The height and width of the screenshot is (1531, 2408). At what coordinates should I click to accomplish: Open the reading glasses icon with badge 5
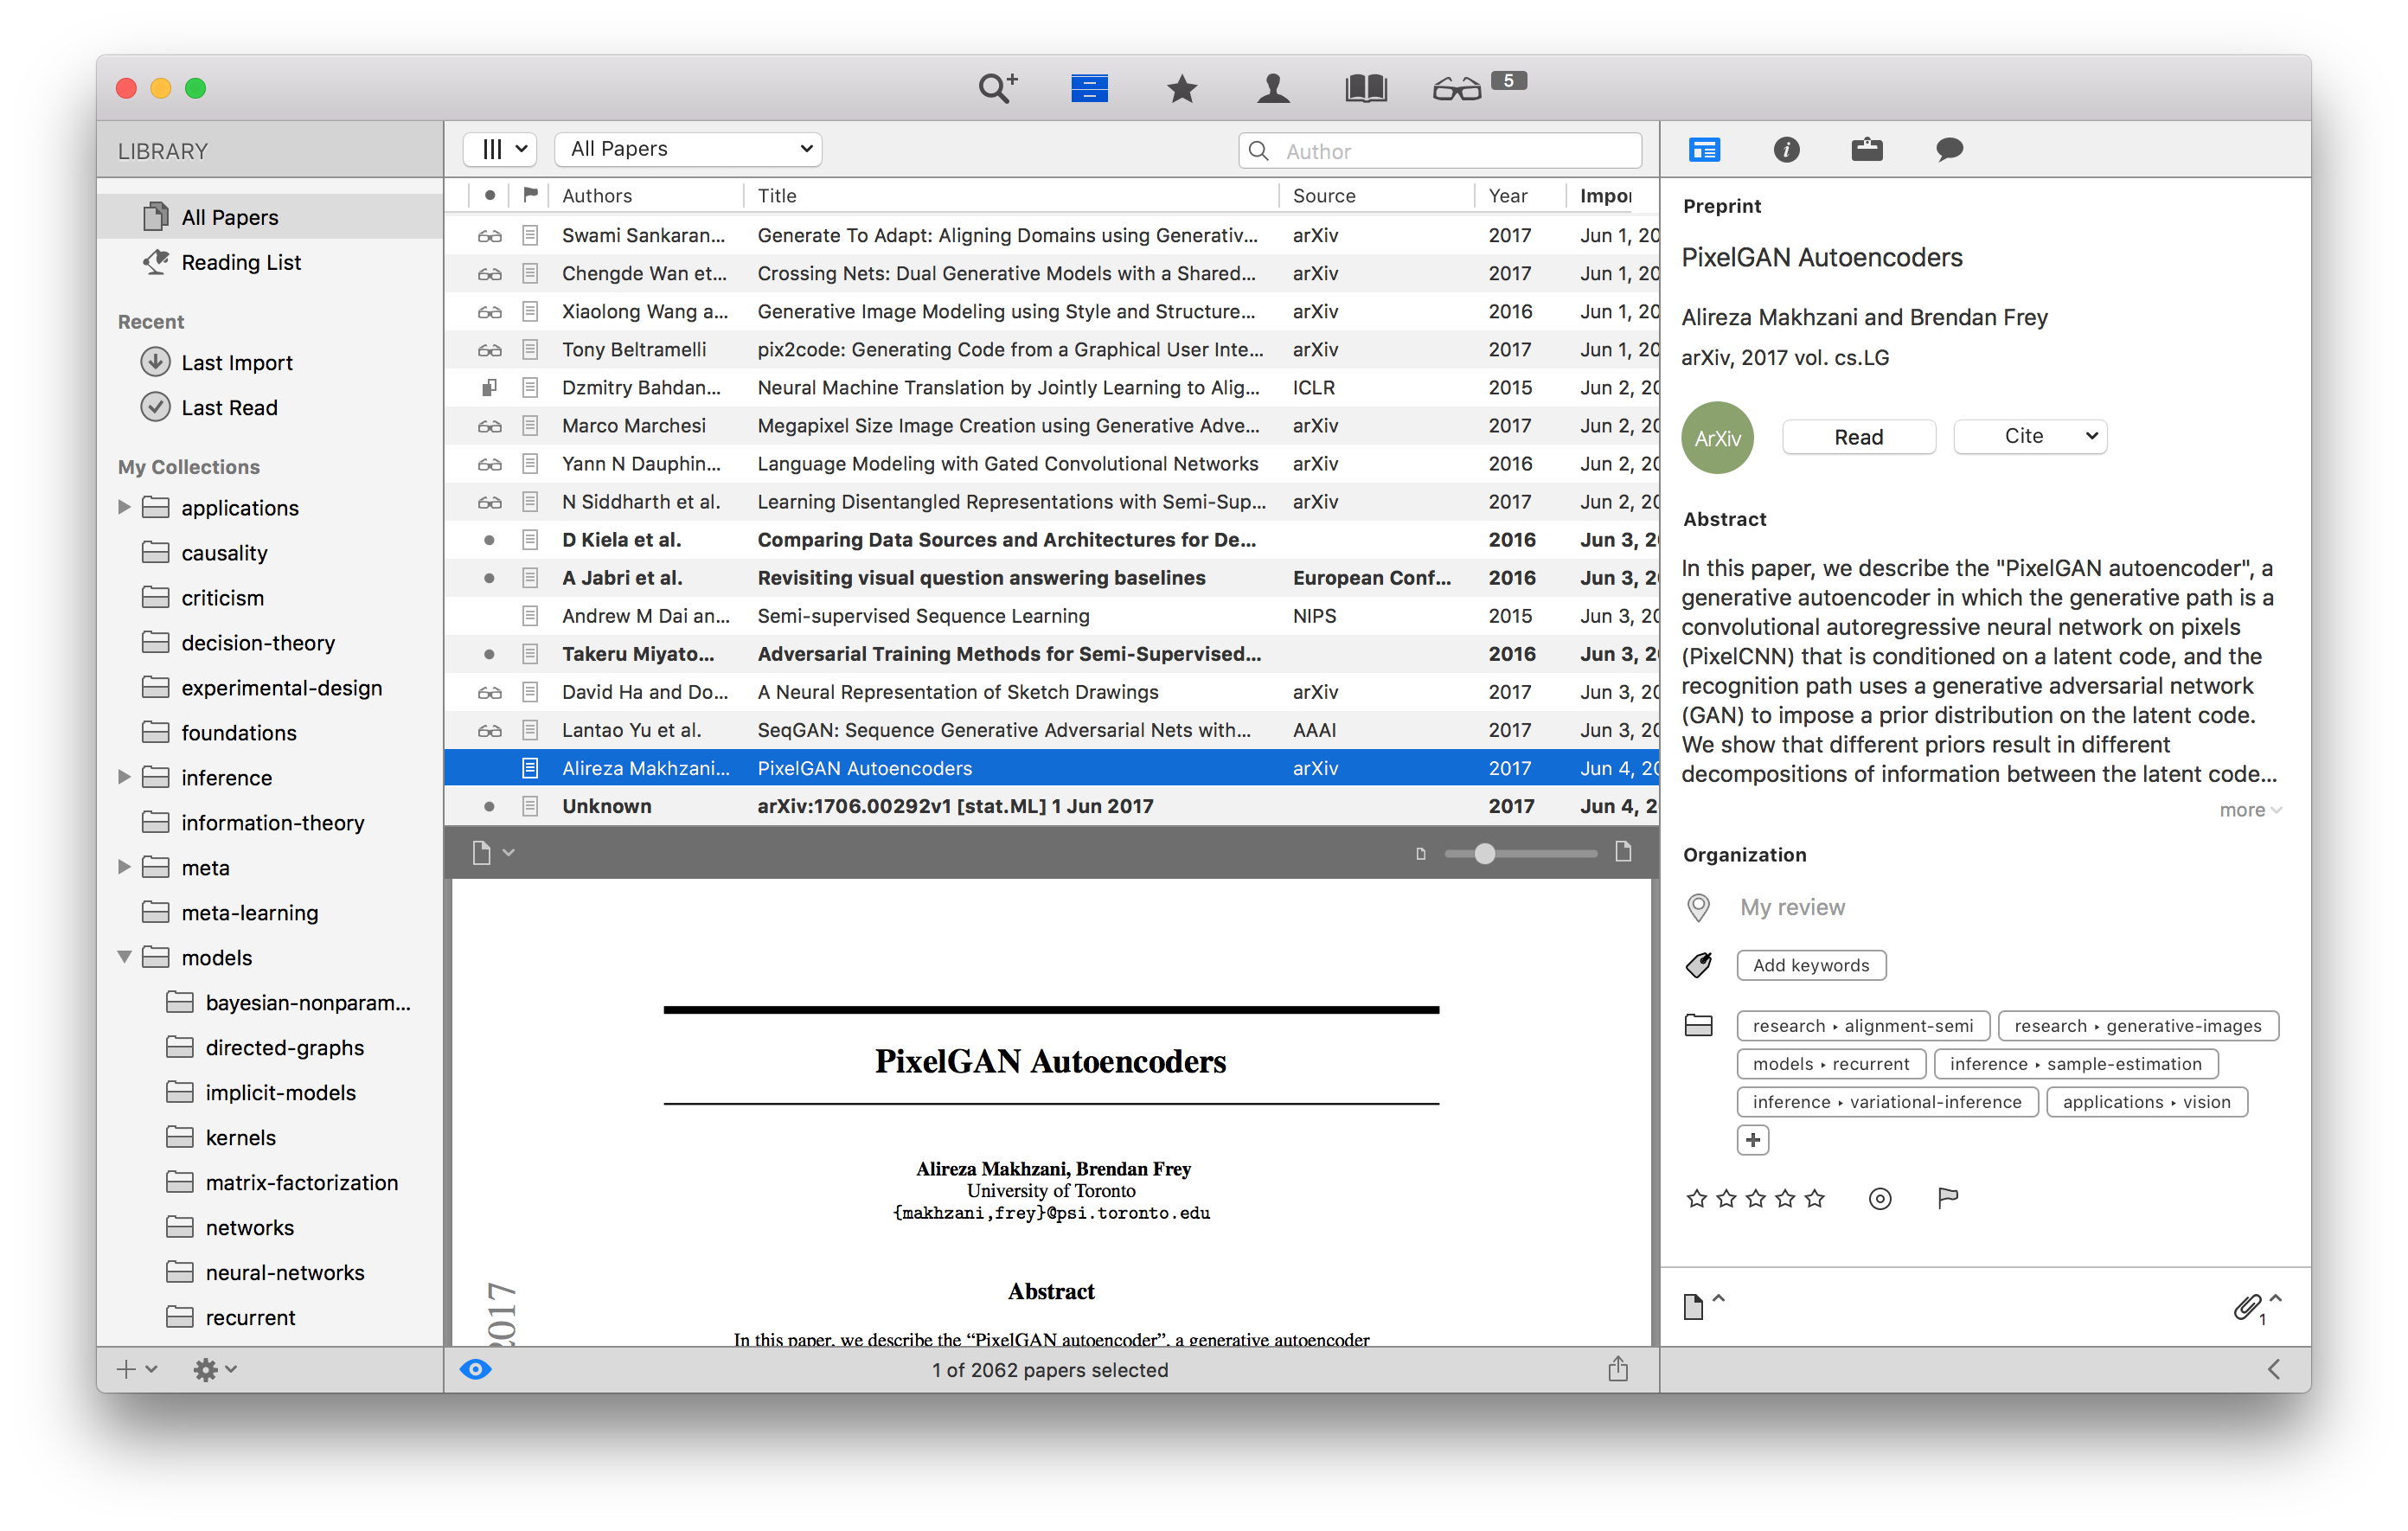(1456, 88)
